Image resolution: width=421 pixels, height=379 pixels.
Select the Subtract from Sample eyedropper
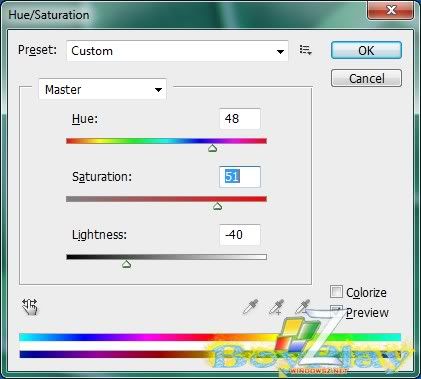click(303, 307)
